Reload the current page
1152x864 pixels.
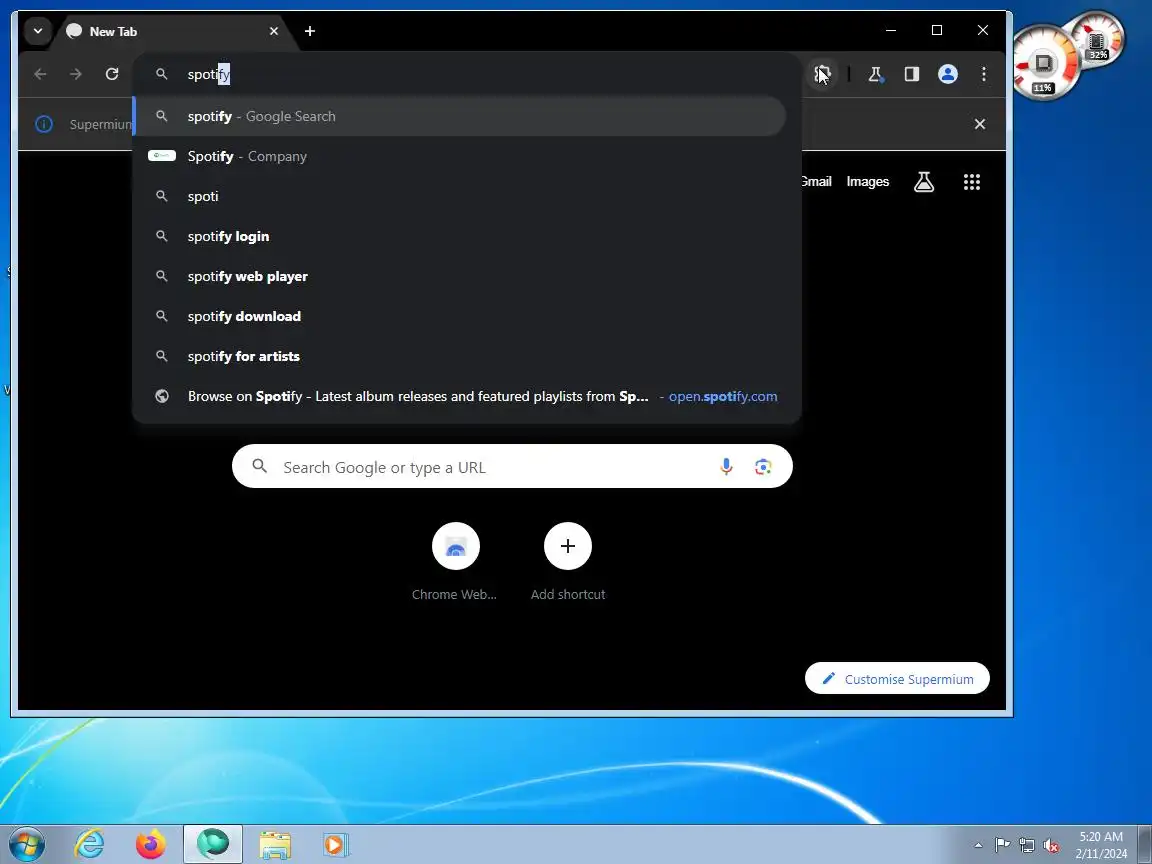coord(112,74)
